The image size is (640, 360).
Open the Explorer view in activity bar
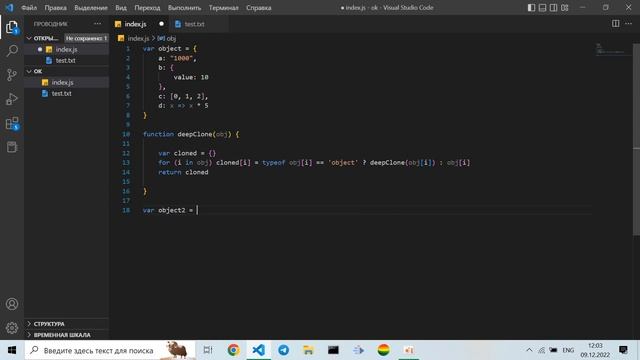tap(12, 27)
